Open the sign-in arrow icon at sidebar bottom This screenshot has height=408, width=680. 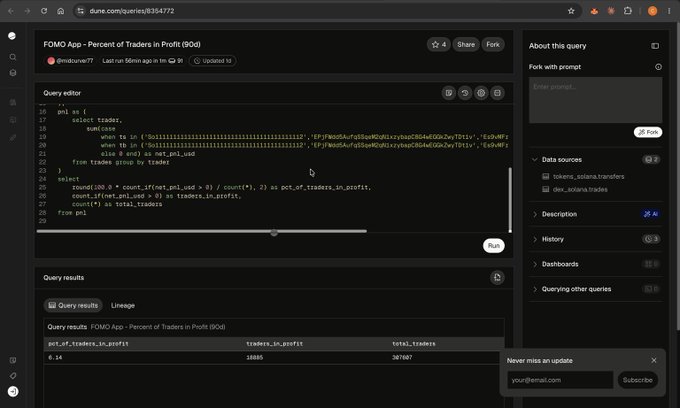(13, 392)
